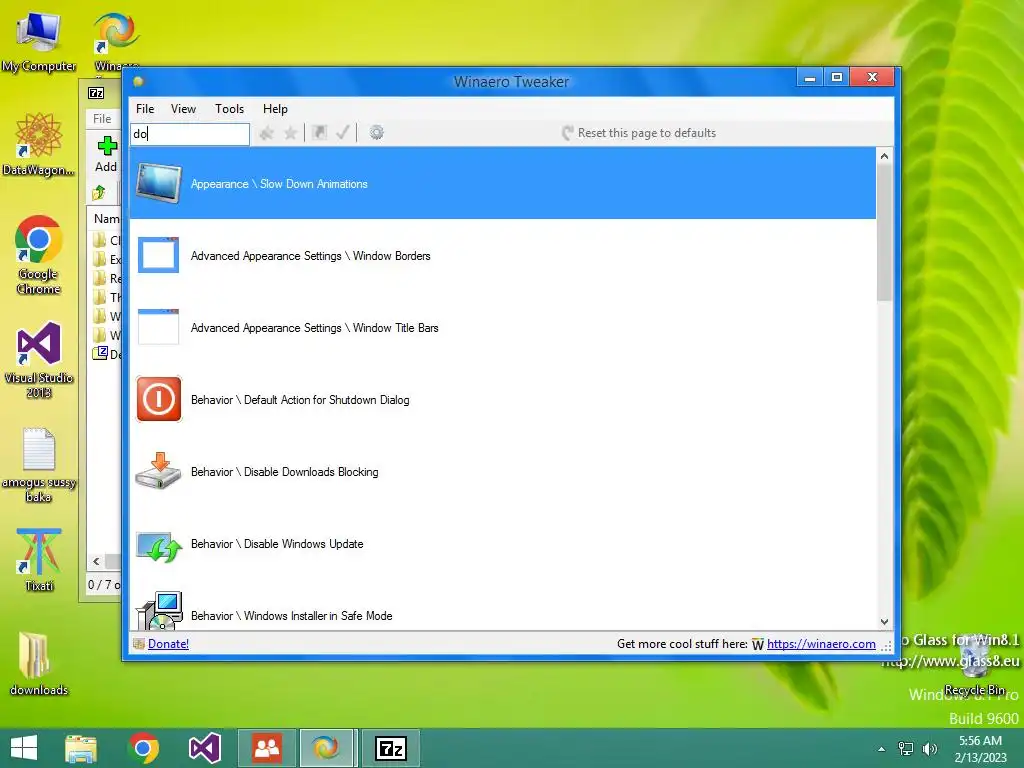The image size is (1024, 768).
Task: Click the Windows Installer in Safe Mode icon
Action: 159,611
